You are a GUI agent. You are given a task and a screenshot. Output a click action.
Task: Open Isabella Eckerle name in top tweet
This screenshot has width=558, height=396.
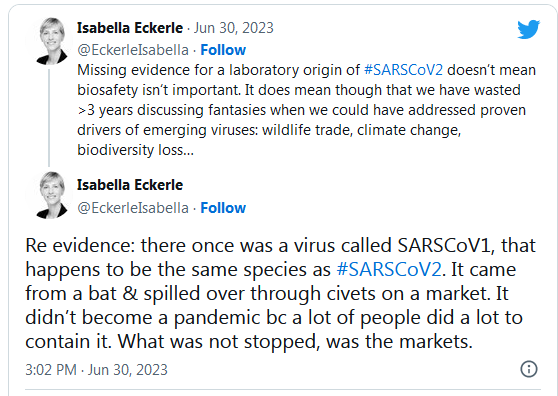coord(130,28)
